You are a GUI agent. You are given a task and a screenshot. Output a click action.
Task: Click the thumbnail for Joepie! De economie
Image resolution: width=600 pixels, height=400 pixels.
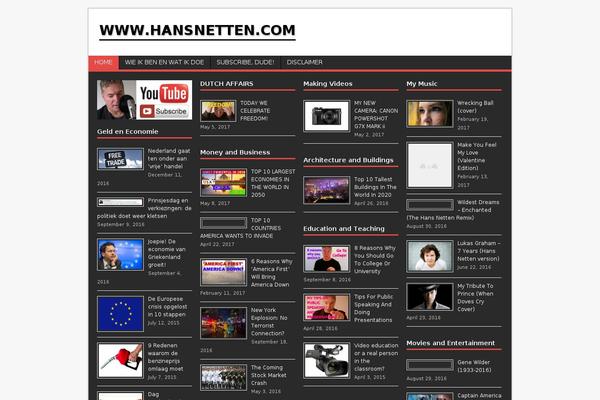click(x=120, y=255)
